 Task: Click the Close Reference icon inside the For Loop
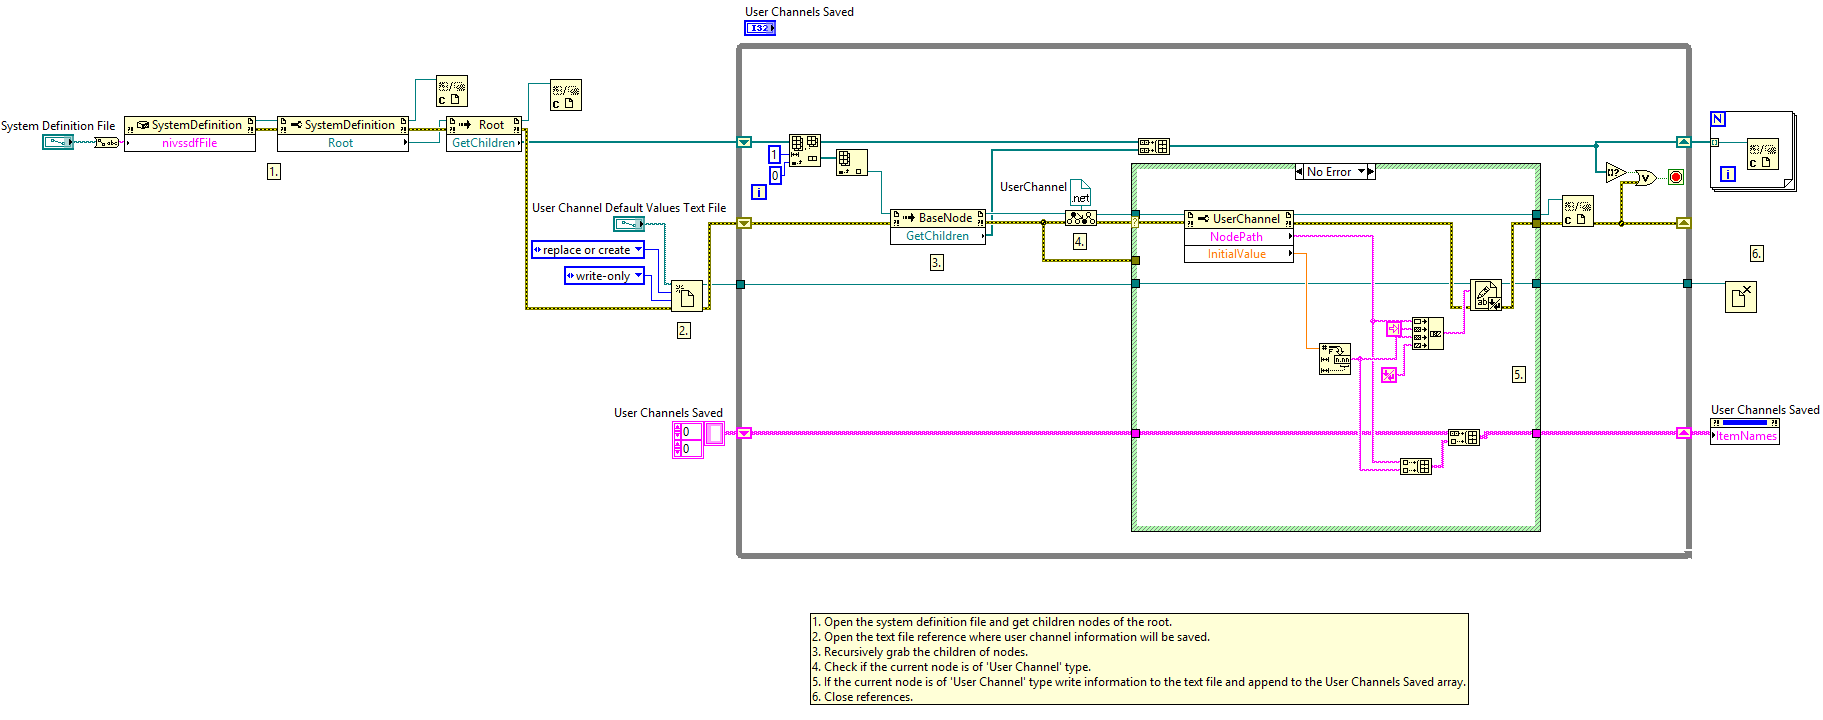tap(1763, 154)
